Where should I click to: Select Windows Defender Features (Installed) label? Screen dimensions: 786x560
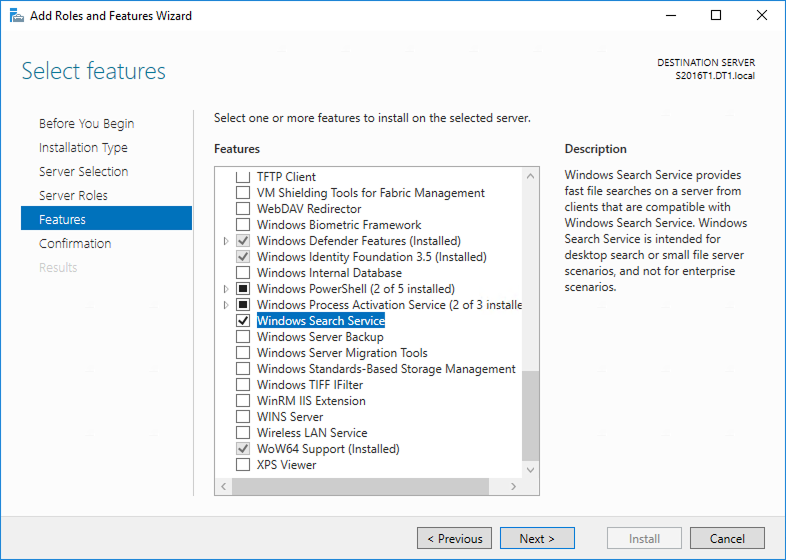[359, 241]
